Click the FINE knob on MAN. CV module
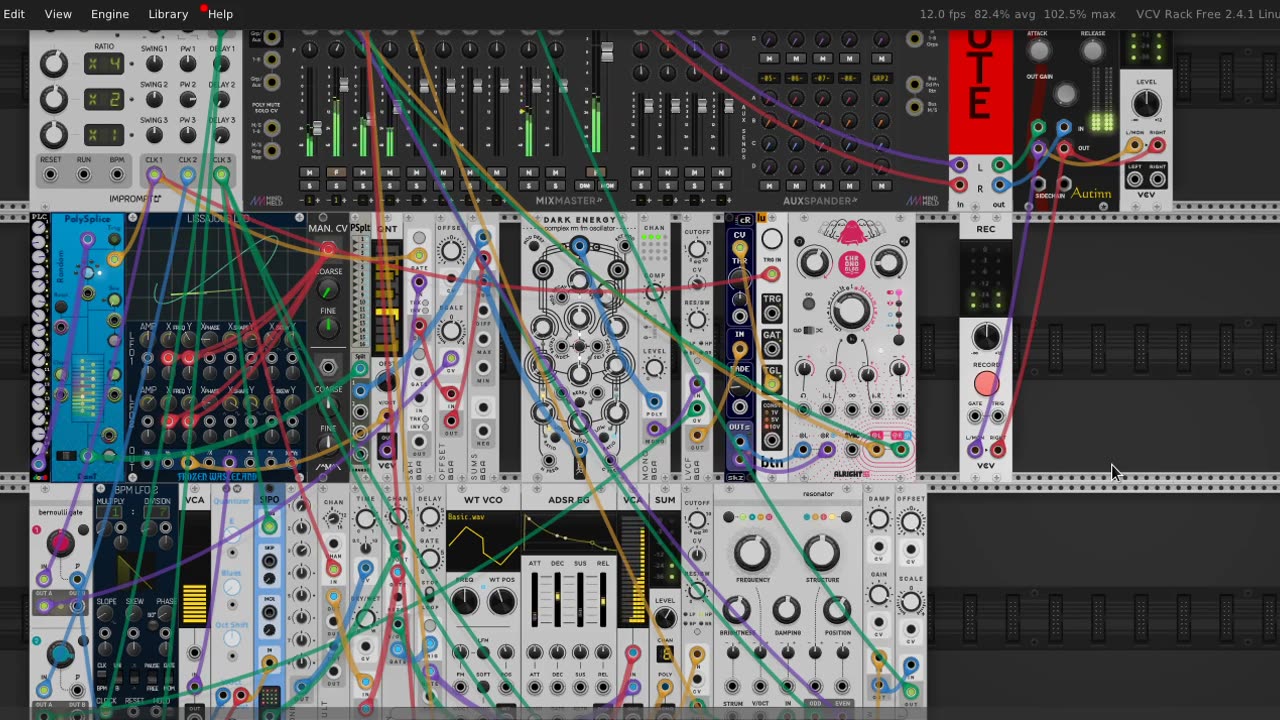Image resolution: width=1280 pixels, height=720 pixels. tap(328, 328)
